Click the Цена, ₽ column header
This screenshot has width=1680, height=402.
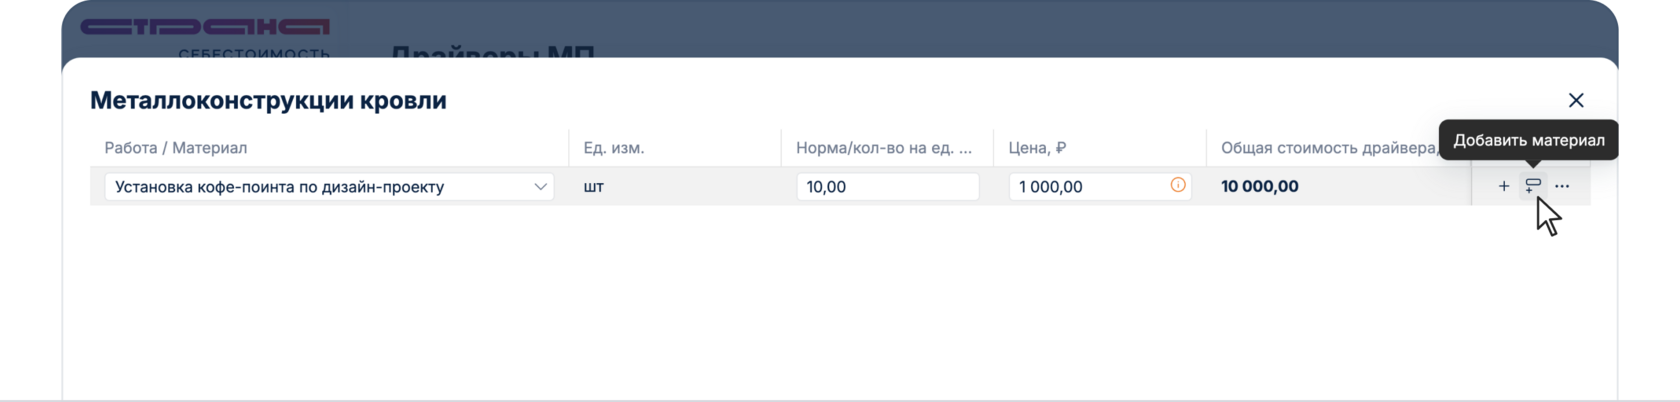(x=1037, y=148)
